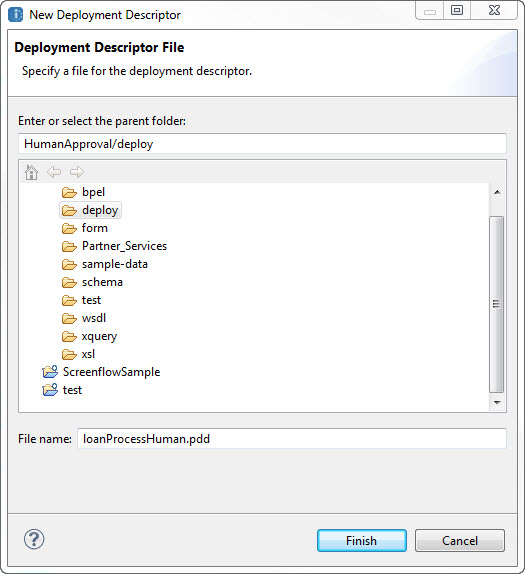Pick the schema folder
The width and height of the screenshot is (525, 574).
coord(92,282)
